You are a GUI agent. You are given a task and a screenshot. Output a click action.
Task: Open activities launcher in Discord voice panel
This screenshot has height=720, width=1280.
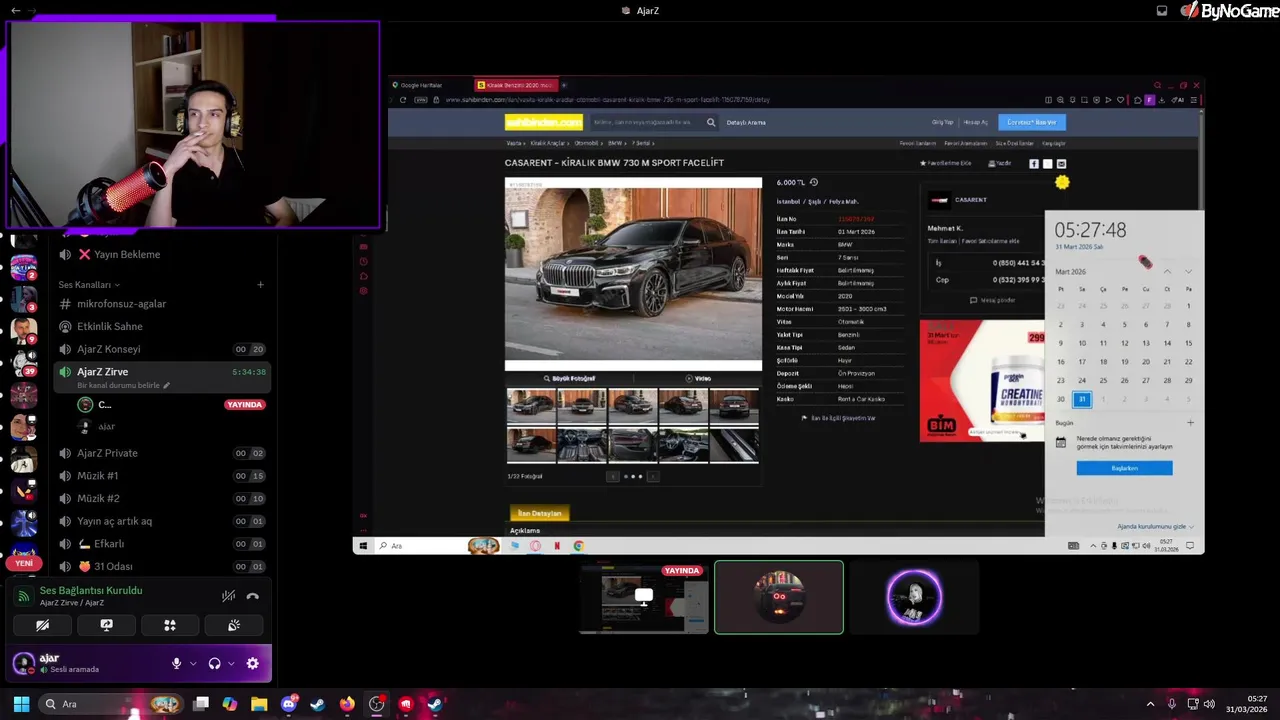[x=170, y=625]
